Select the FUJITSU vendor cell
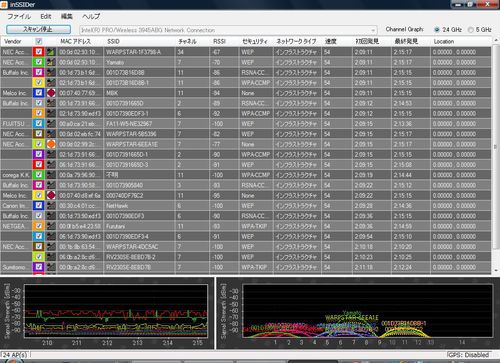The image size is (500, 363). click(17, 124)
